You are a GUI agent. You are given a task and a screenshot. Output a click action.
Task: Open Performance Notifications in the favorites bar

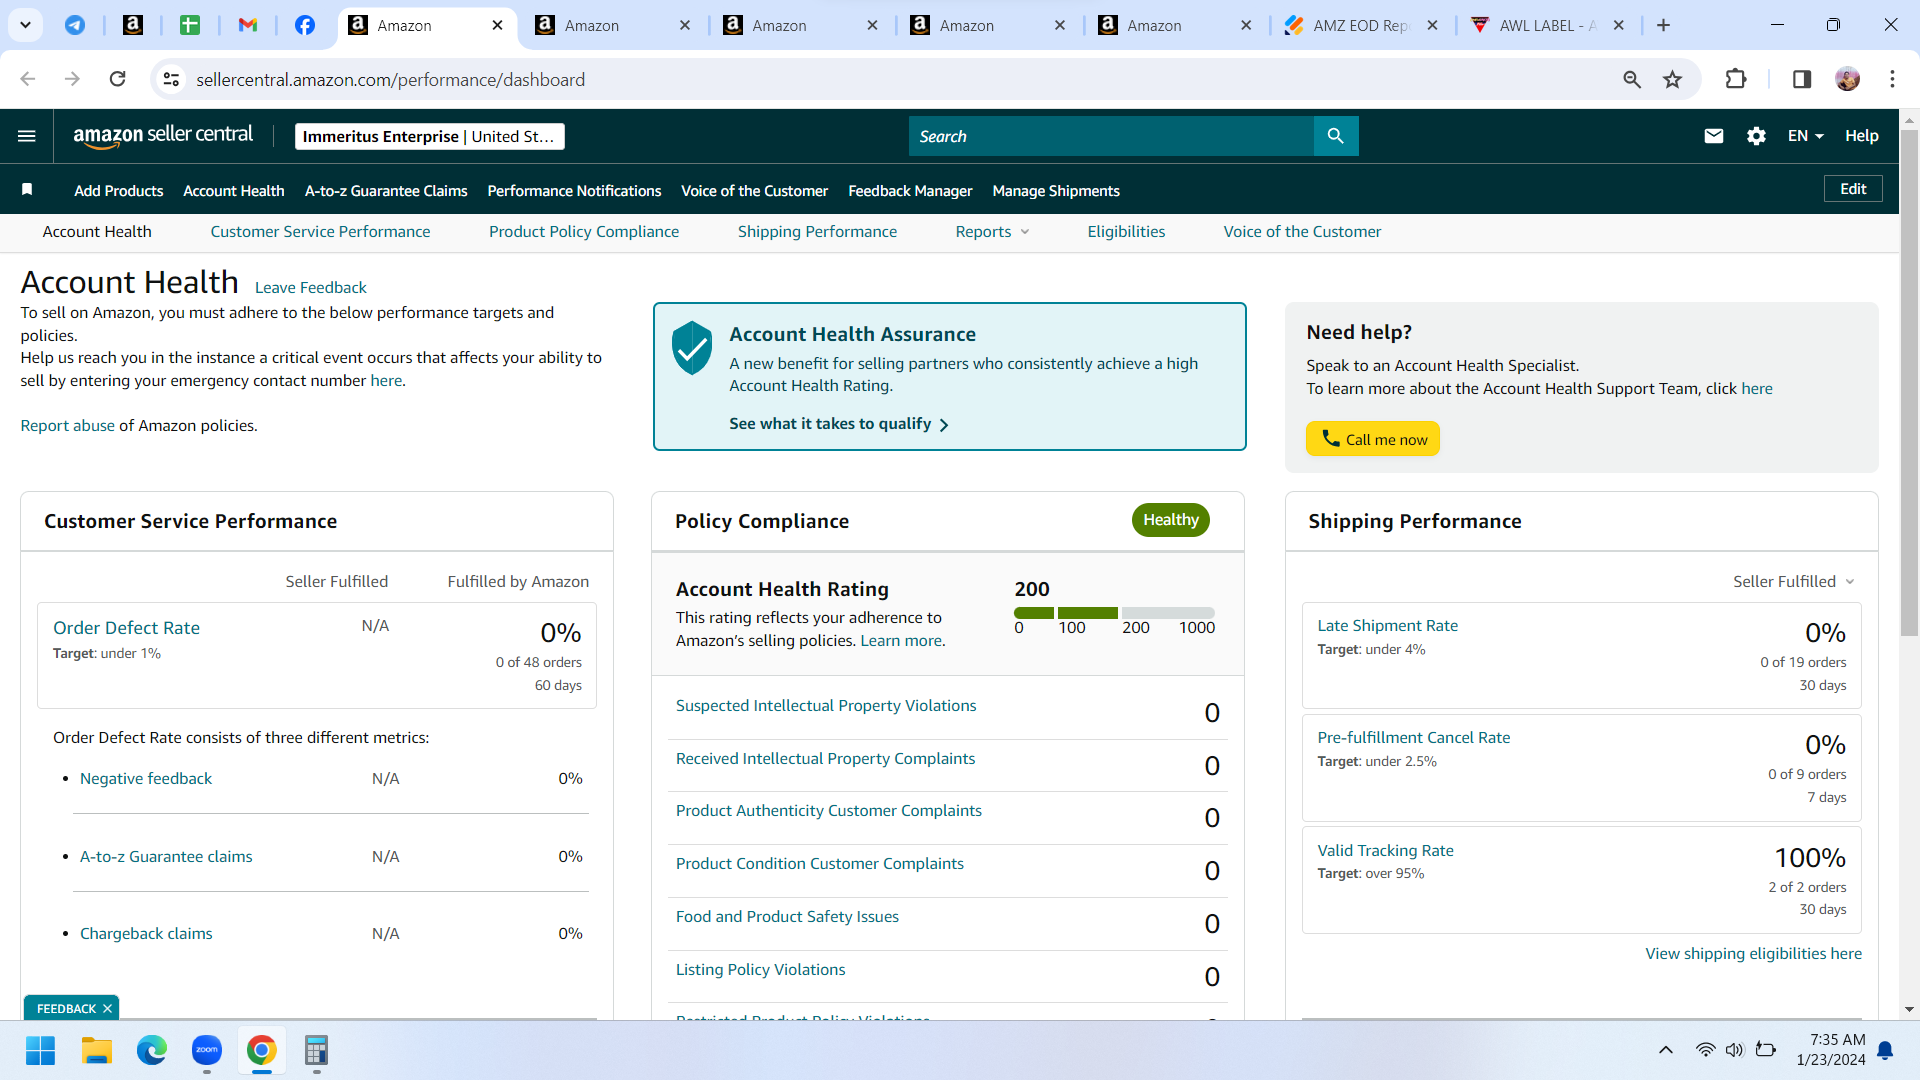tap(574, 191)
